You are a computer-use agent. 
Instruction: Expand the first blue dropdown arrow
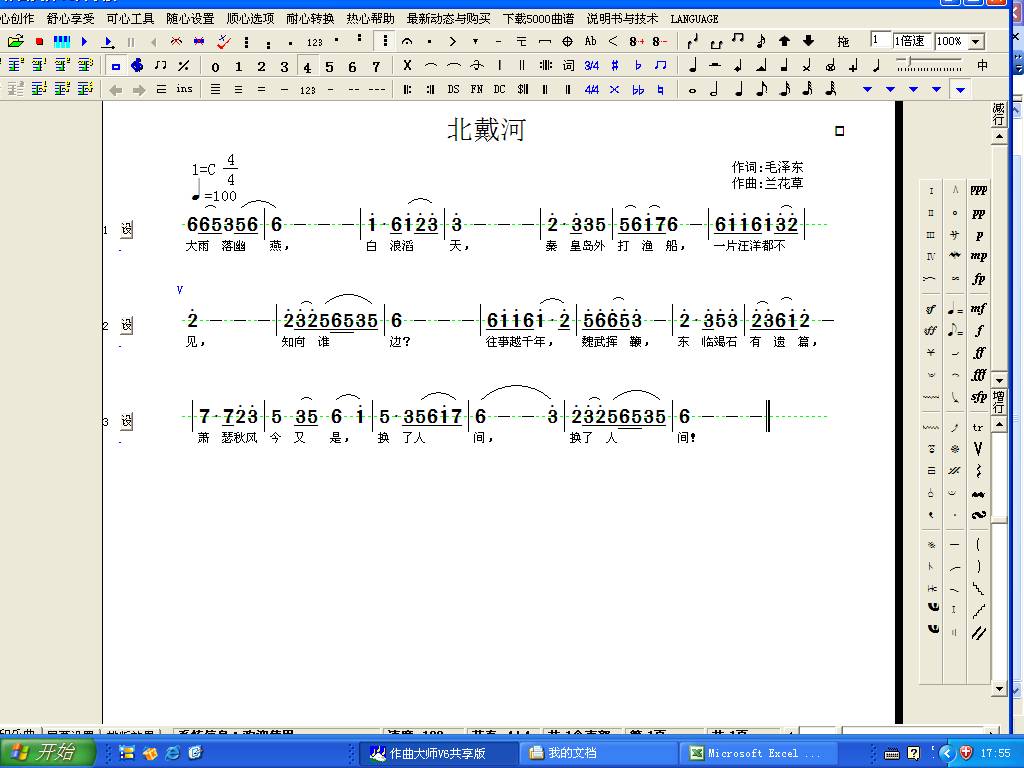867,89
